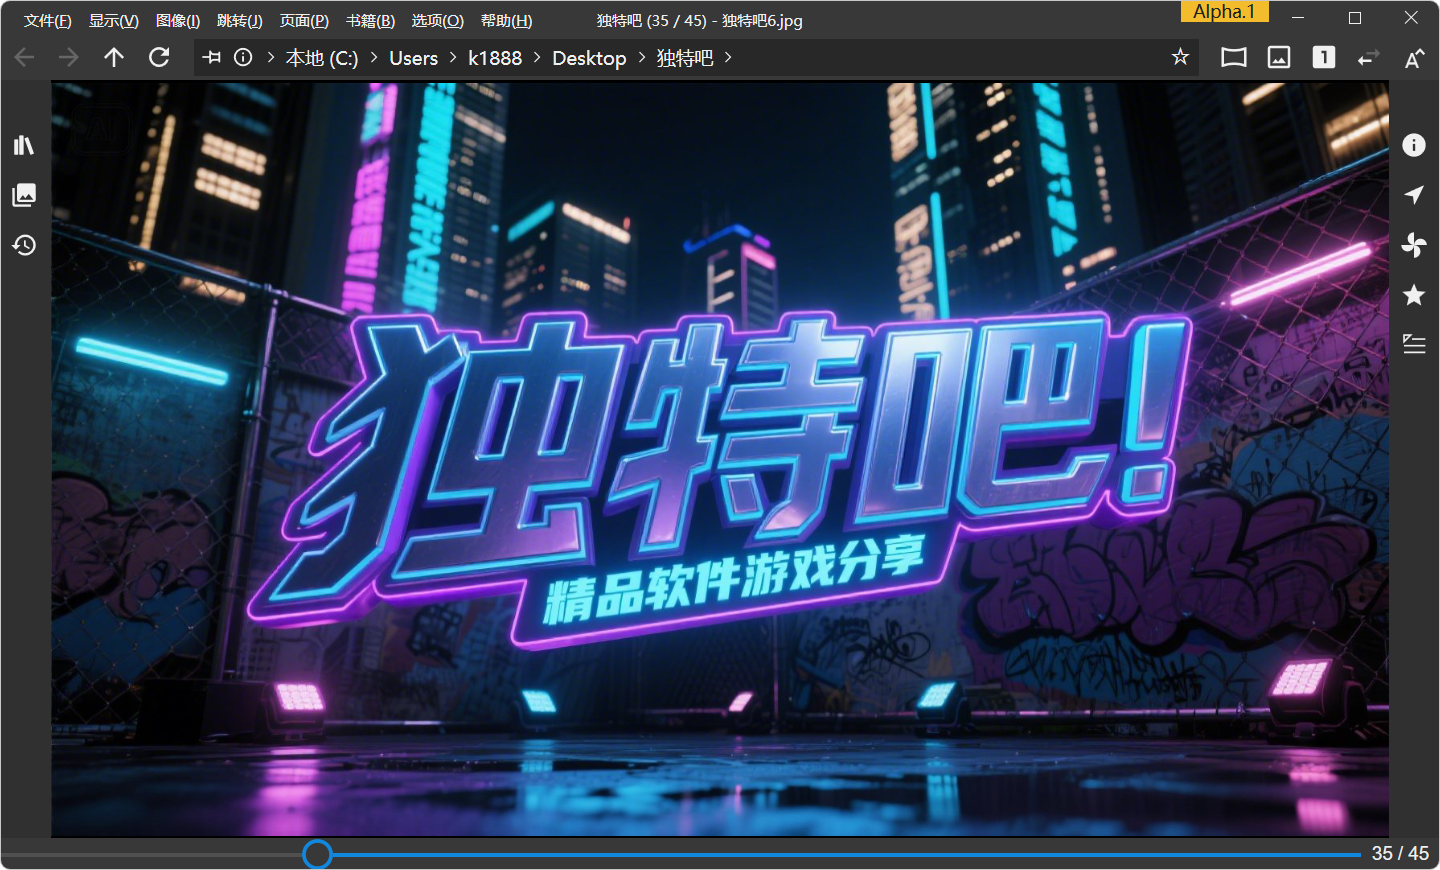The image size is (1440, 870).
Task: Open the sort order A icon
Action: [1413, 58]
